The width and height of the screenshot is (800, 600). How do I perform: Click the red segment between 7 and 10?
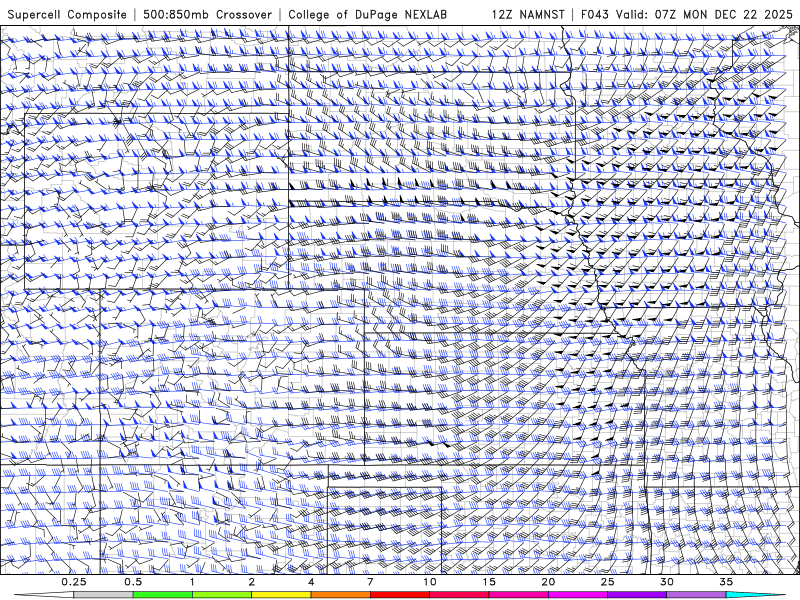click(x=399, y=595)
